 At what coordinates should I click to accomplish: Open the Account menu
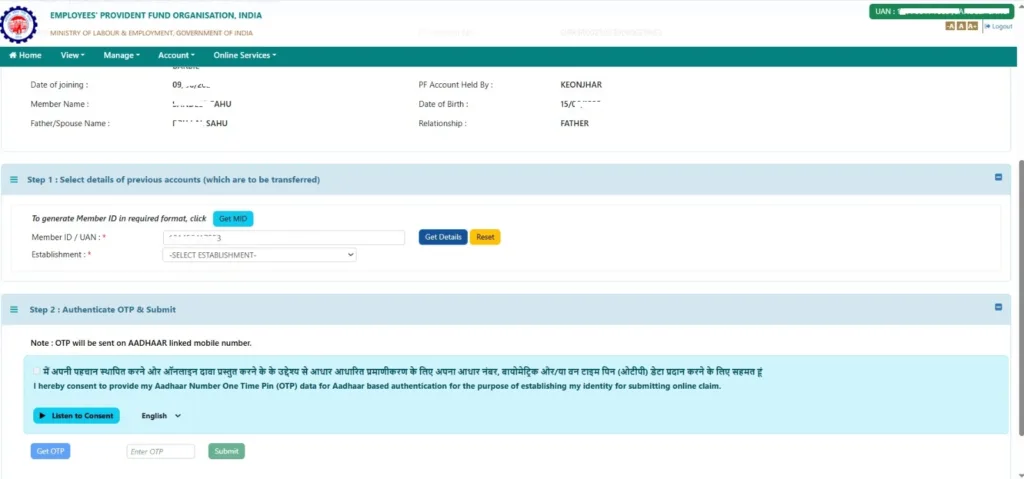pos(176,56)
